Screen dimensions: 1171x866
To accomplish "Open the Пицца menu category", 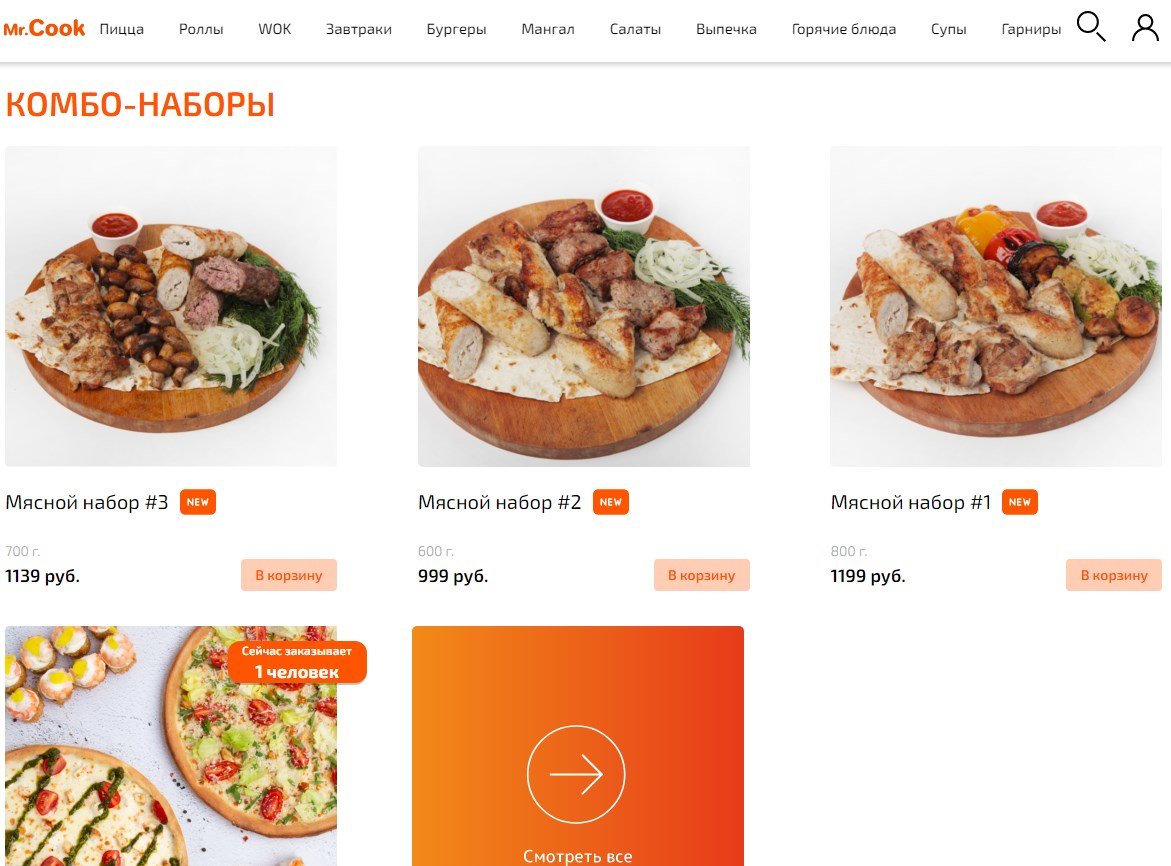I will coord(122,29).
